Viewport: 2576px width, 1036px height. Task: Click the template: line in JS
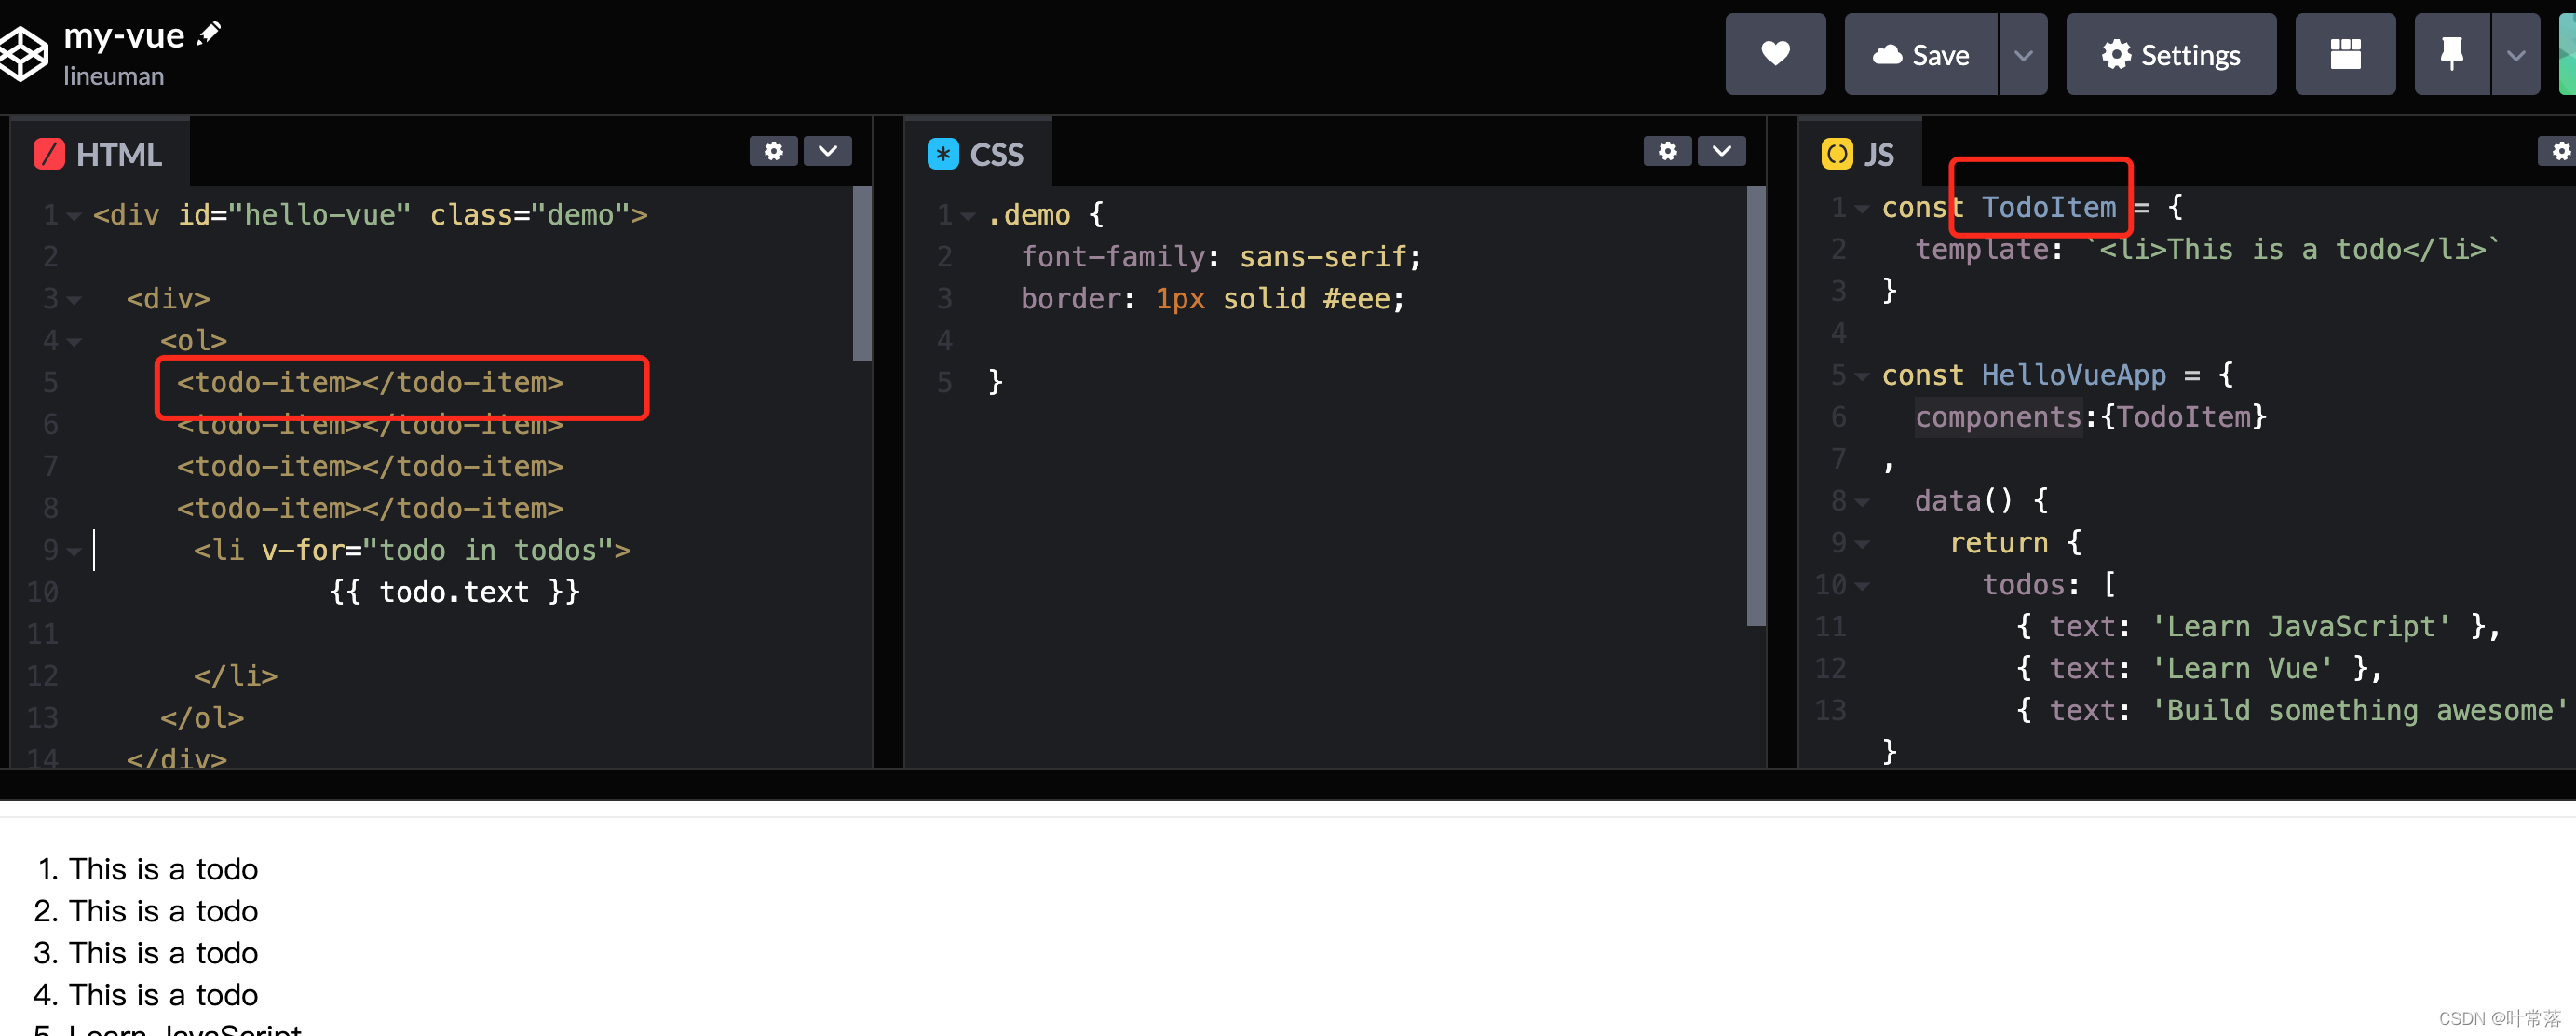coord(2207,249)
